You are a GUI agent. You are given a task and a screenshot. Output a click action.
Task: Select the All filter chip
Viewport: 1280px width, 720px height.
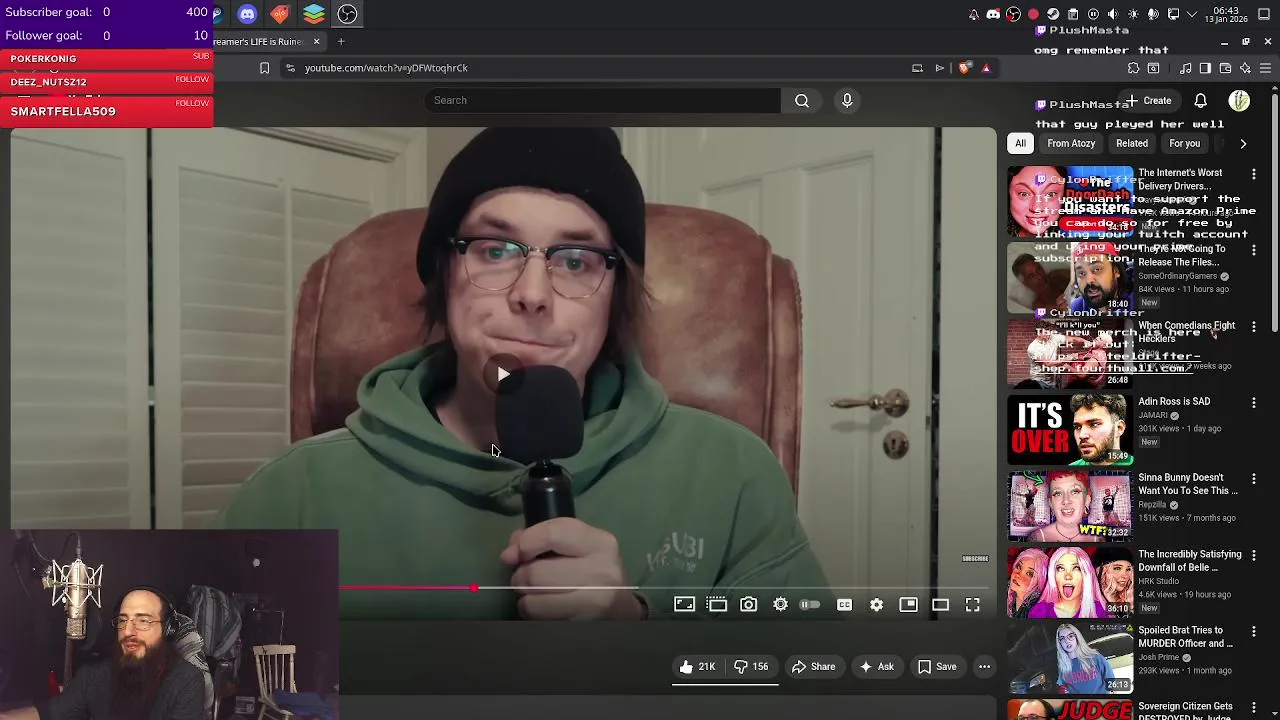(x=1020, y=143)
